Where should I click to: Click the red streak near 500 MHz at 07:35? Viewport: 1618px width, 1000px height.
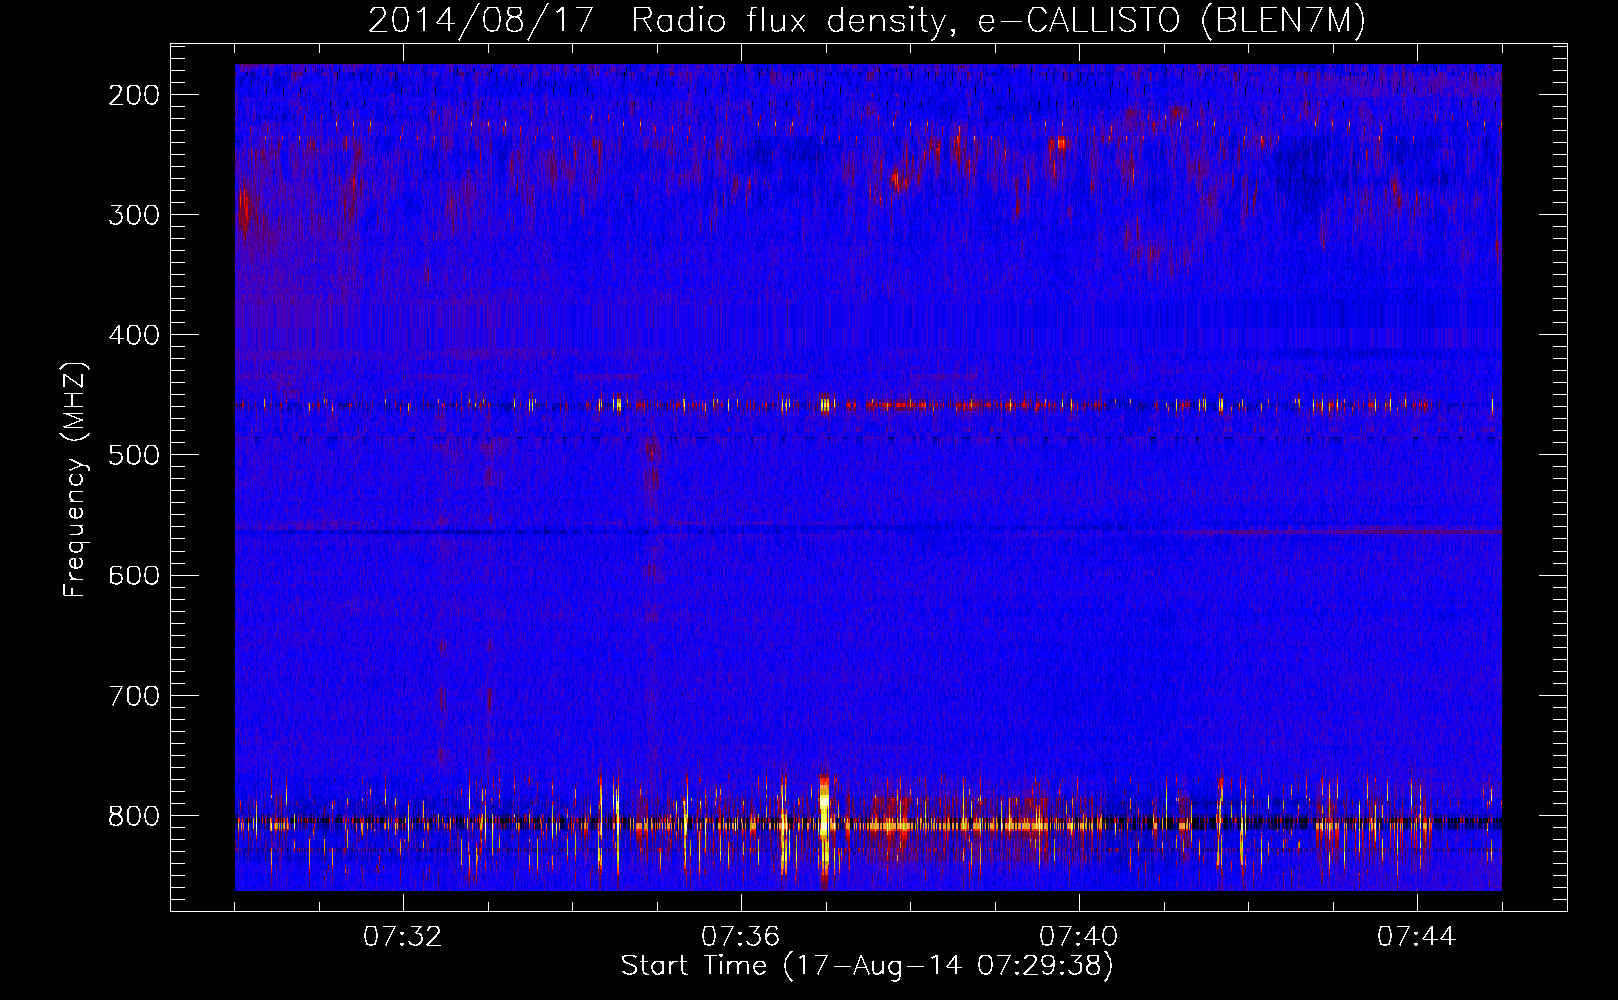tap(652, 465)
